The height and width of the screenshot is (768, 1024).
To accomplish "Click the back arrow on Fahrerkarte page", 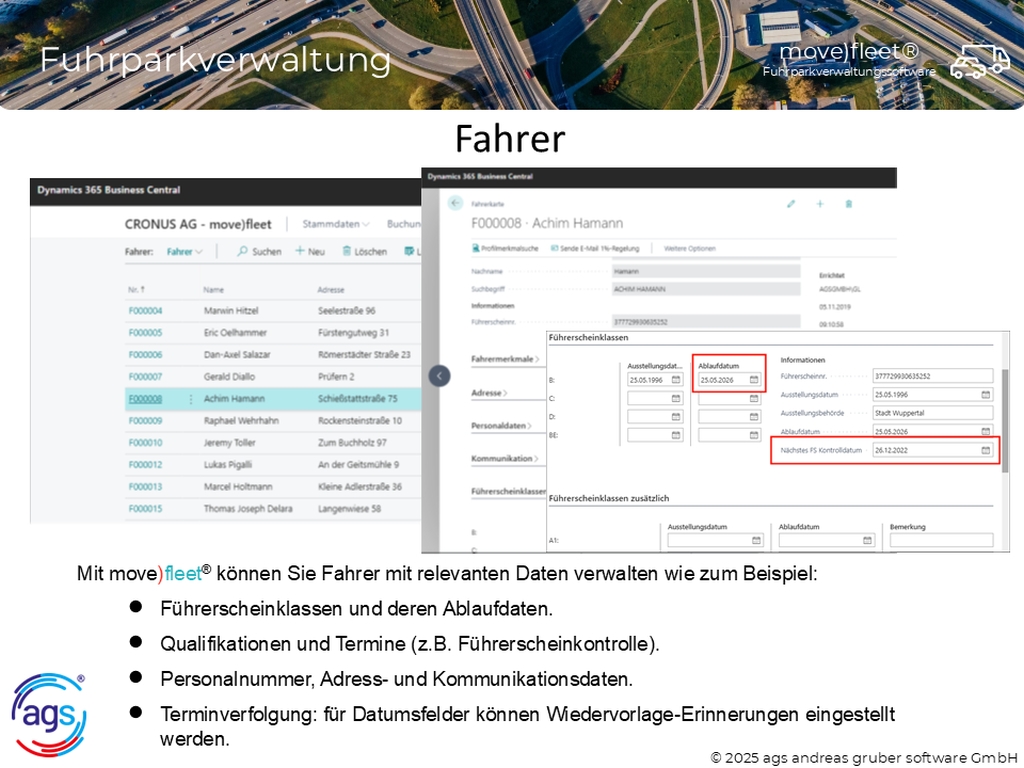I will tap(455, 203).
